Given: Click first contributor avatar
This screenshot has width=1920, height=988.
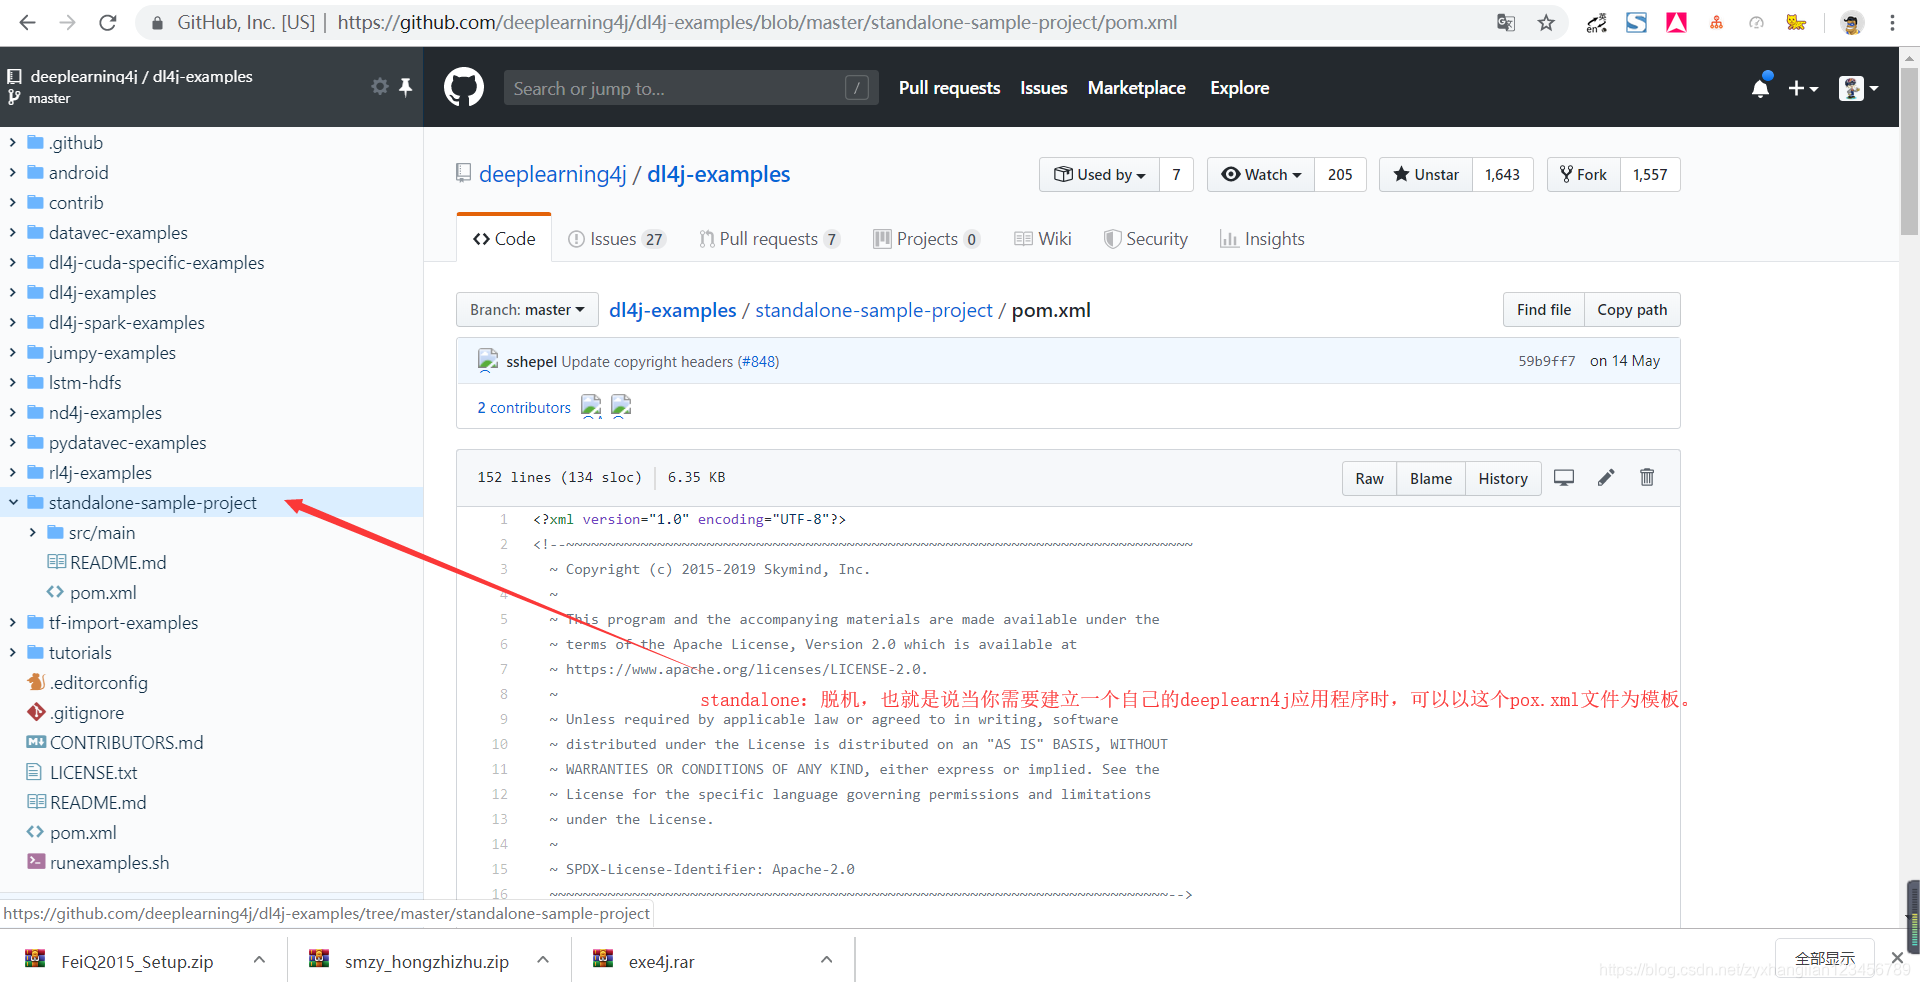Looking at the screenshot, I should click(592, 406).
